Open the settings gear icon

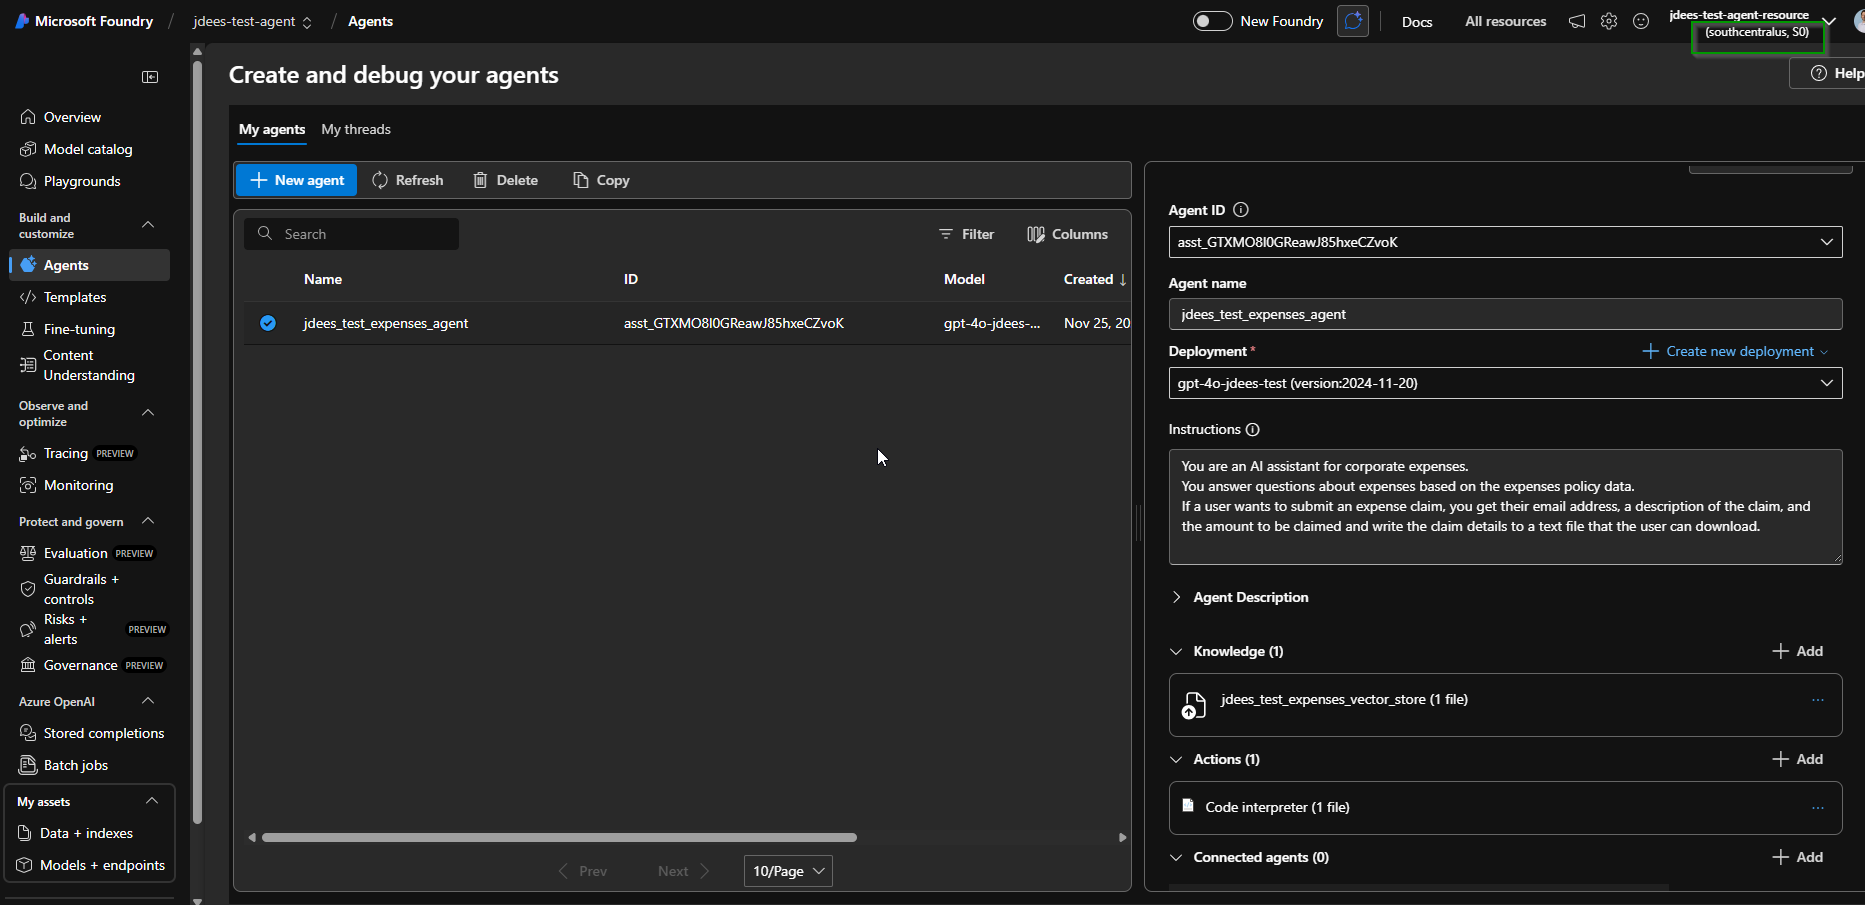1609,21
